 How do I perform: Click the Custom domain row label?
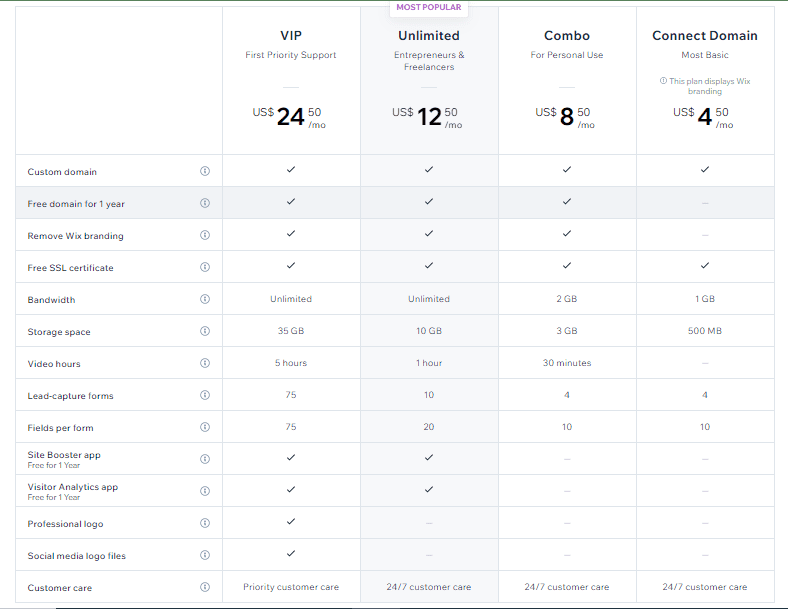[62, 172]
